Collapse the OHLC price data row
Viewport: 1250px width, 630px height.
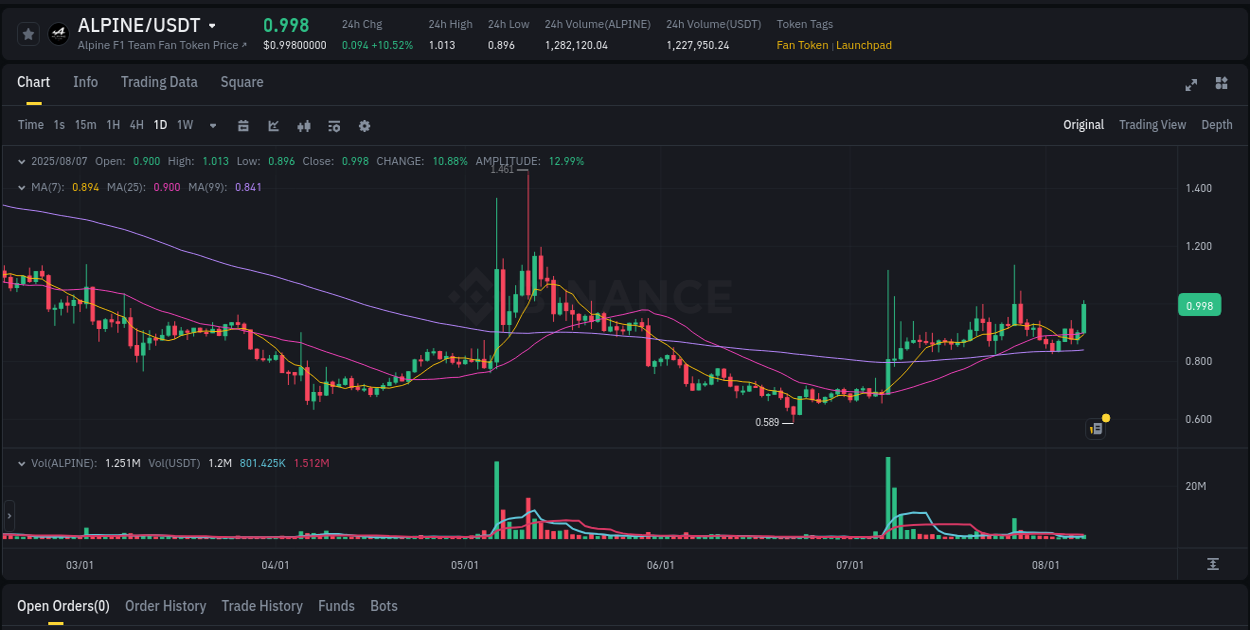(22, 160)
